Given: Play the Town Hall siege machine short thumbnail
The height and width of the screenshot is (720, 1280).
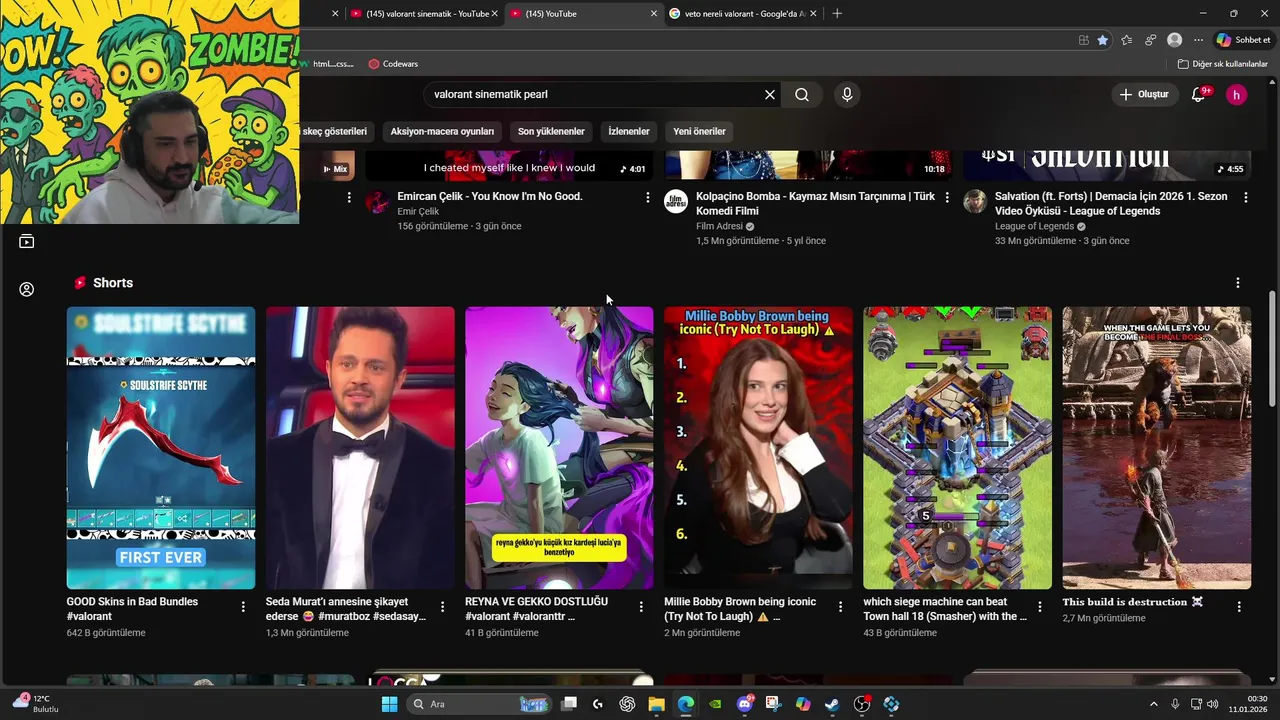Looking at the screenshot, I should pos(957,448).
